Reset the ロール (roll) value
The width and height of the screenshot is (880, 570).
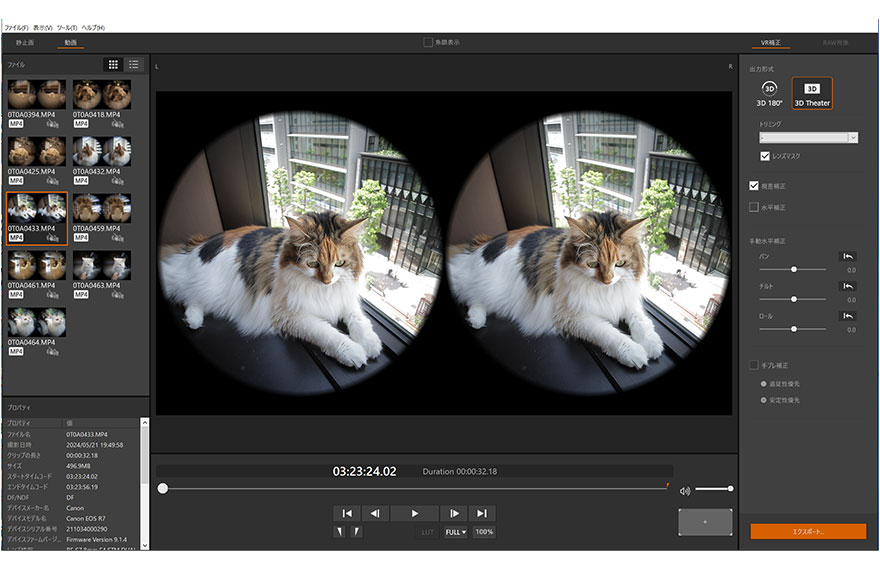848,316
